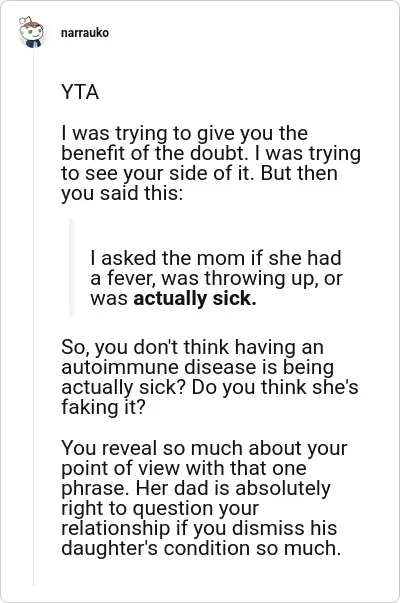Select the YTA verdict text

point(80,92)
